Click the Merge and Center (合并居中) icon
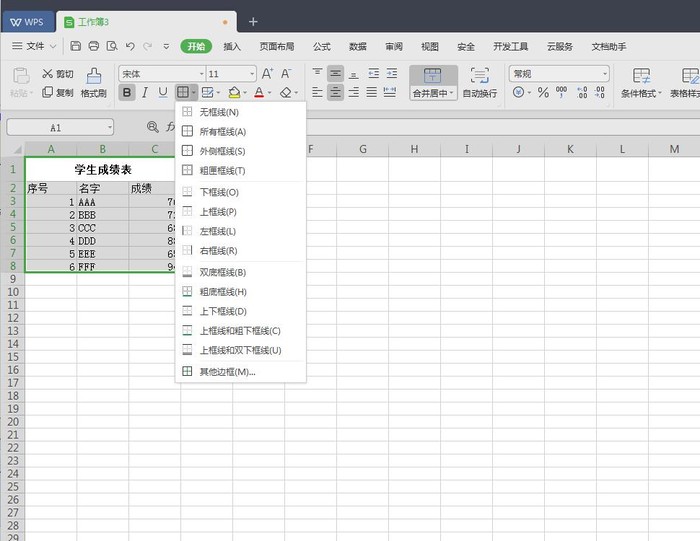Screen dimensions: 700x541 (x=432, y=75)
